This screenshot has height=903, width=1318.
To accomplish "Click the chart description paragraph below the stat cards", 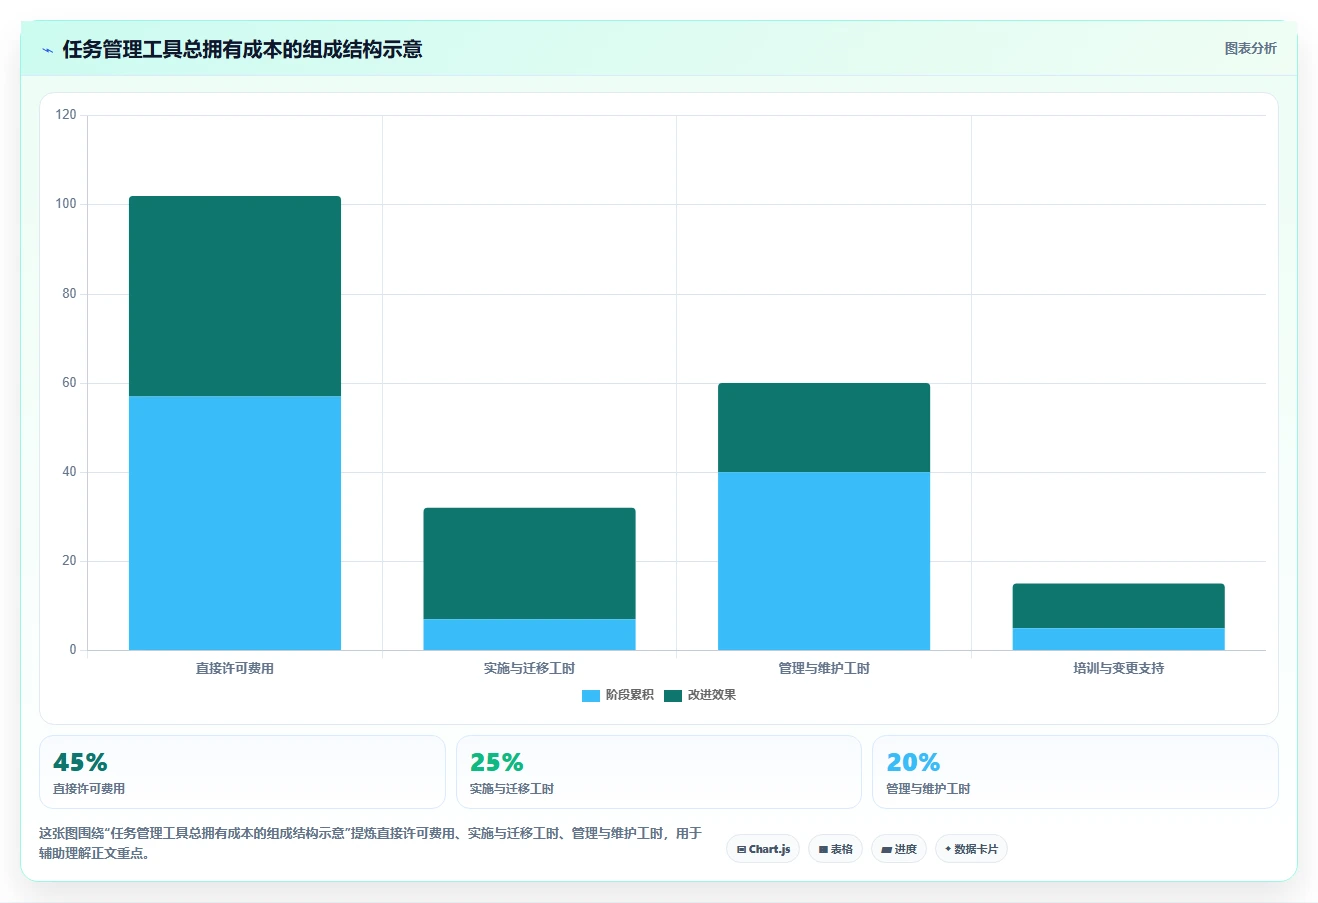I will click(371, 843).
